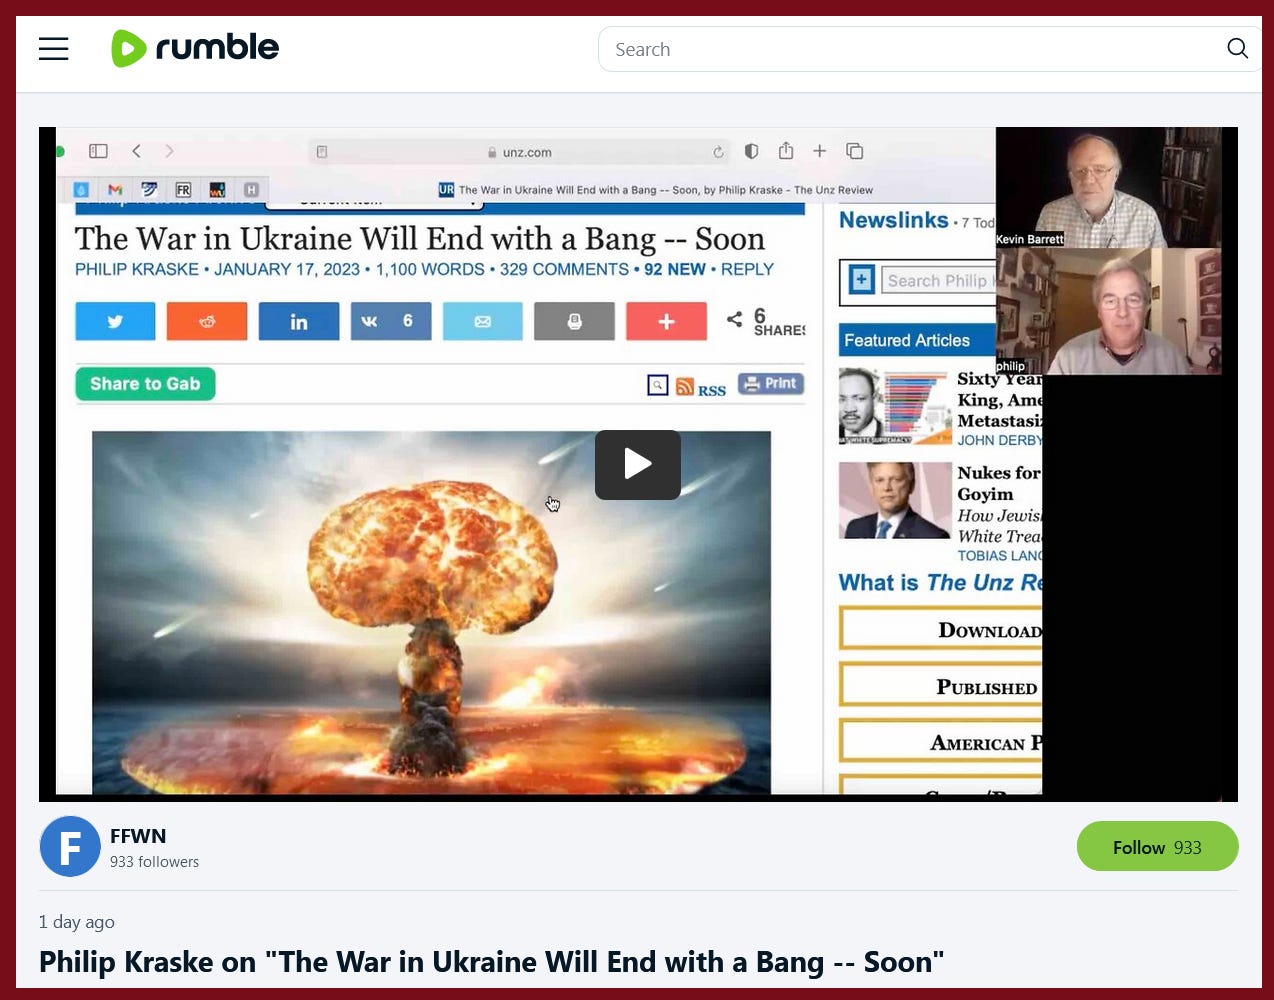Click the LinkedIn share button in the video
This screenshot has width=1274, height=1000.
point(299,322)
